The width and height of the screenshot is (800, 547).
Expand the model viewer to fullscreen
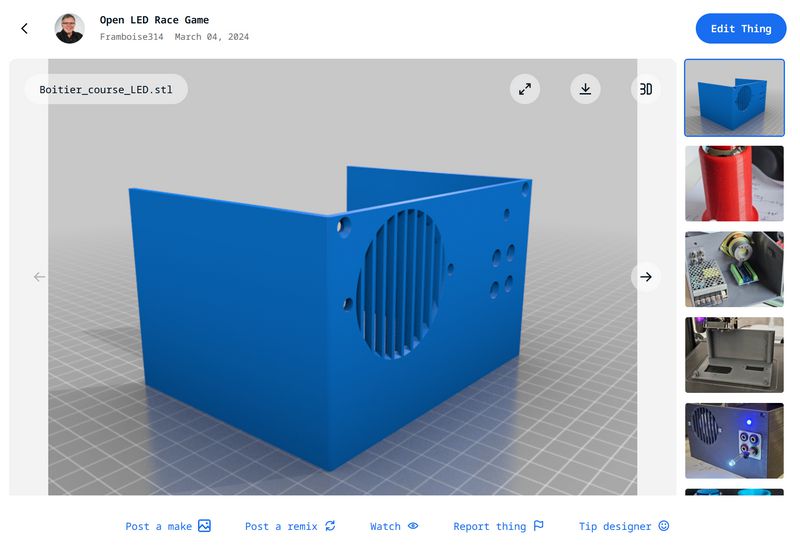[x=525, y=89]
